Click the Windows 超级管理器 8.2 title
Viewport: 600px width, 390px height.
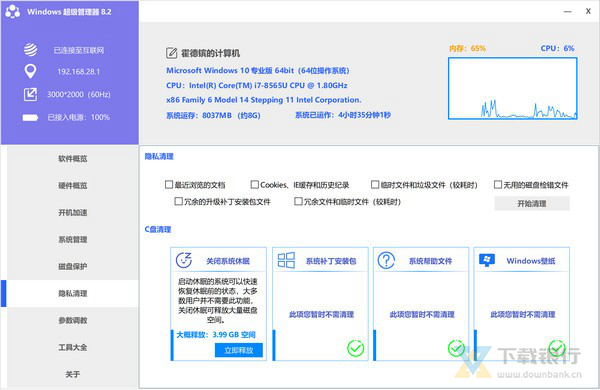pos(69,12)
